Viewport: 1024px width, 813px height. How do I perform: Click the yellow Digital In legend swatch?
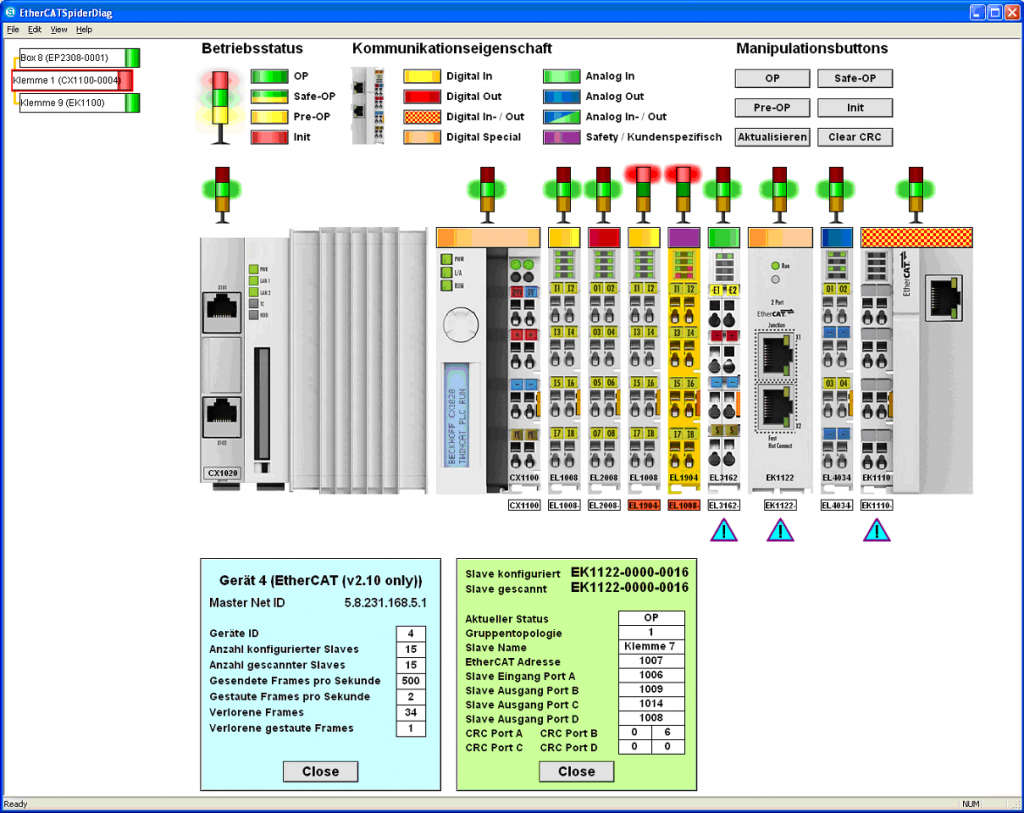click(x=421, y=76)
